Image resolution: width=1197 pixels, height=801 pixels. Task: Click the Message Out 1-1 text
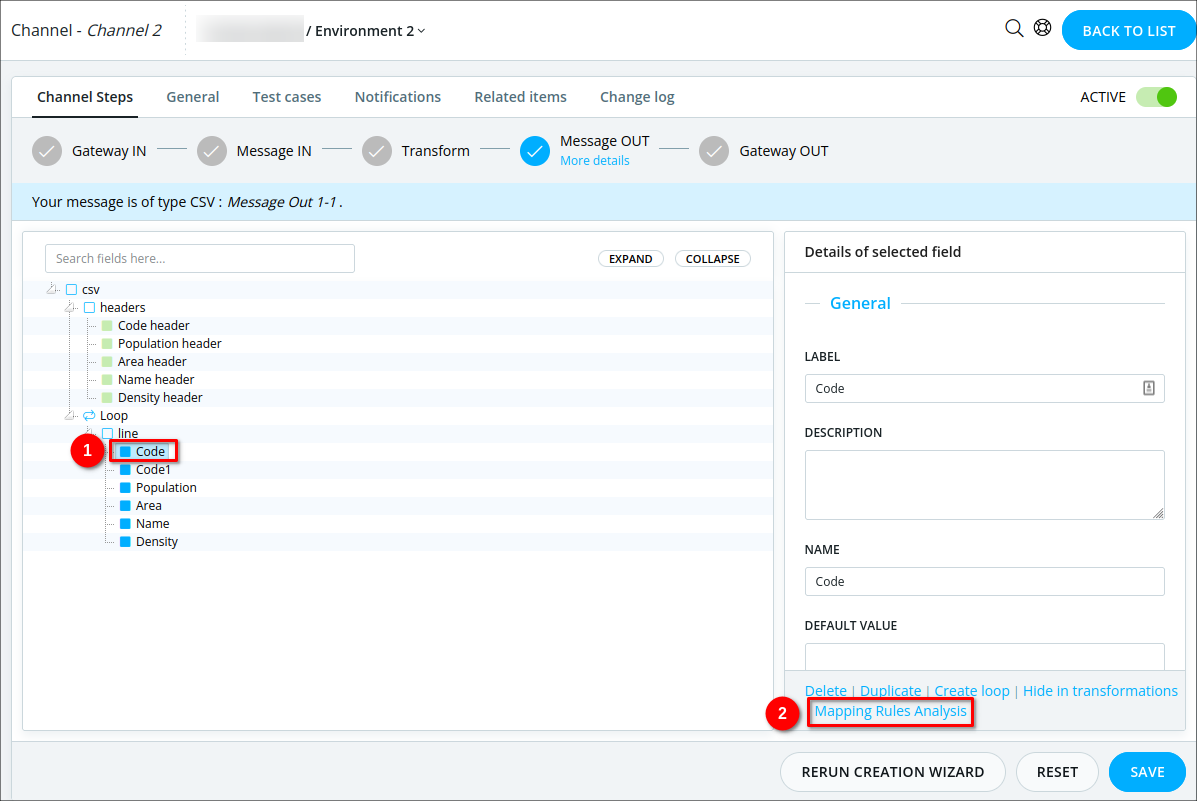coord(282,202)
